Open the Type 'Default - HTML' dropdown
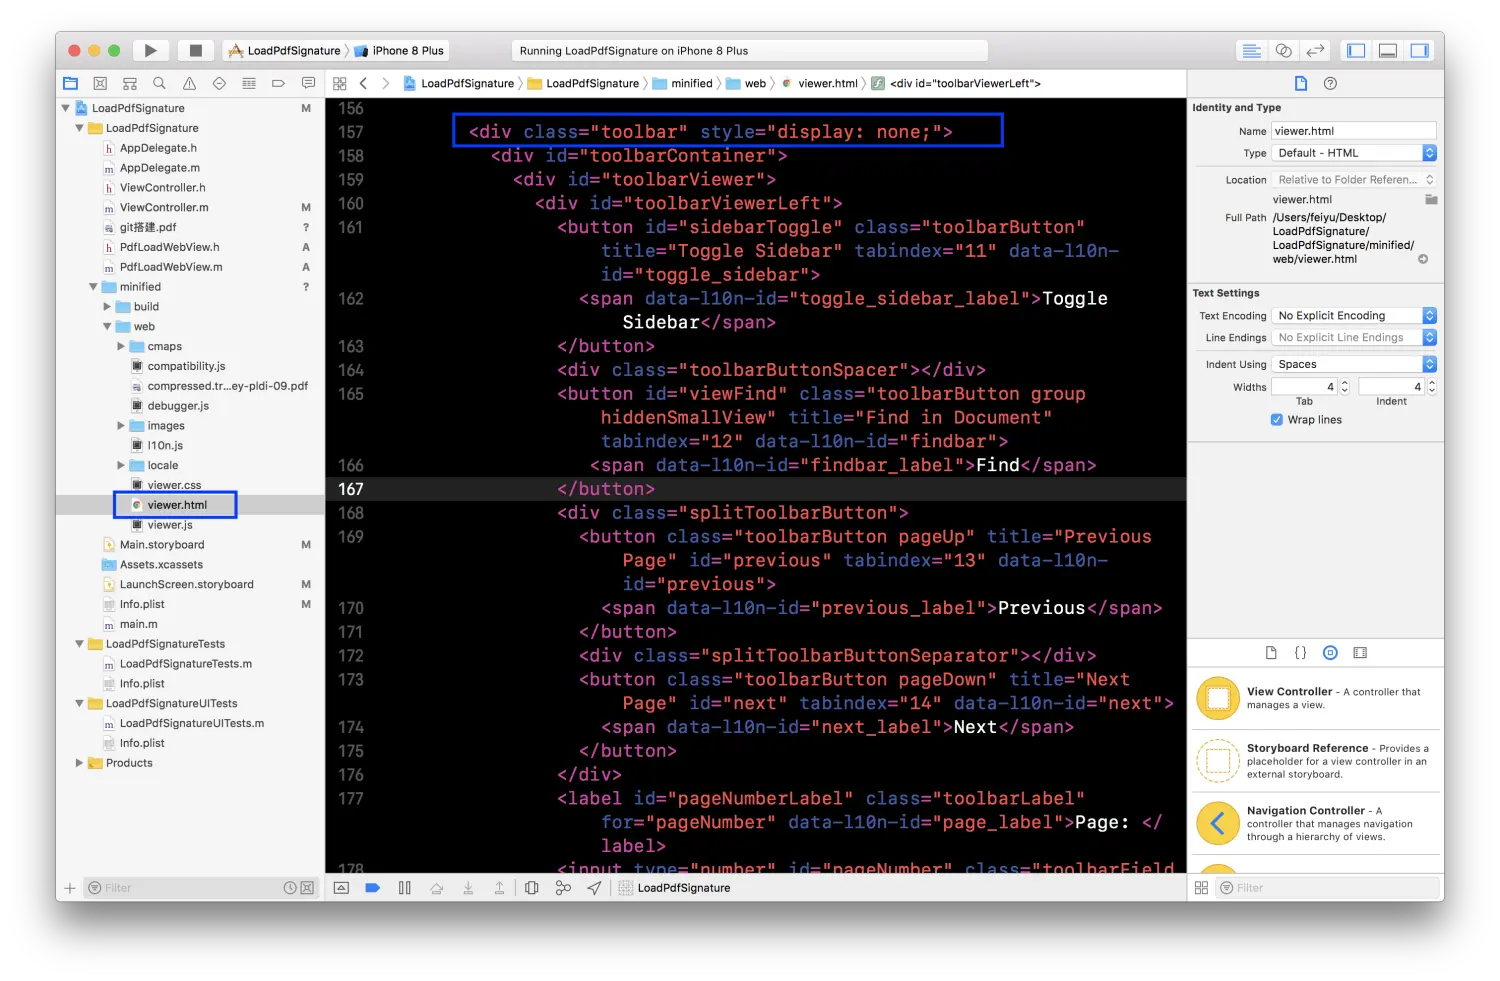Screen dimensions: 1500x981 (x=1354, y=153)
